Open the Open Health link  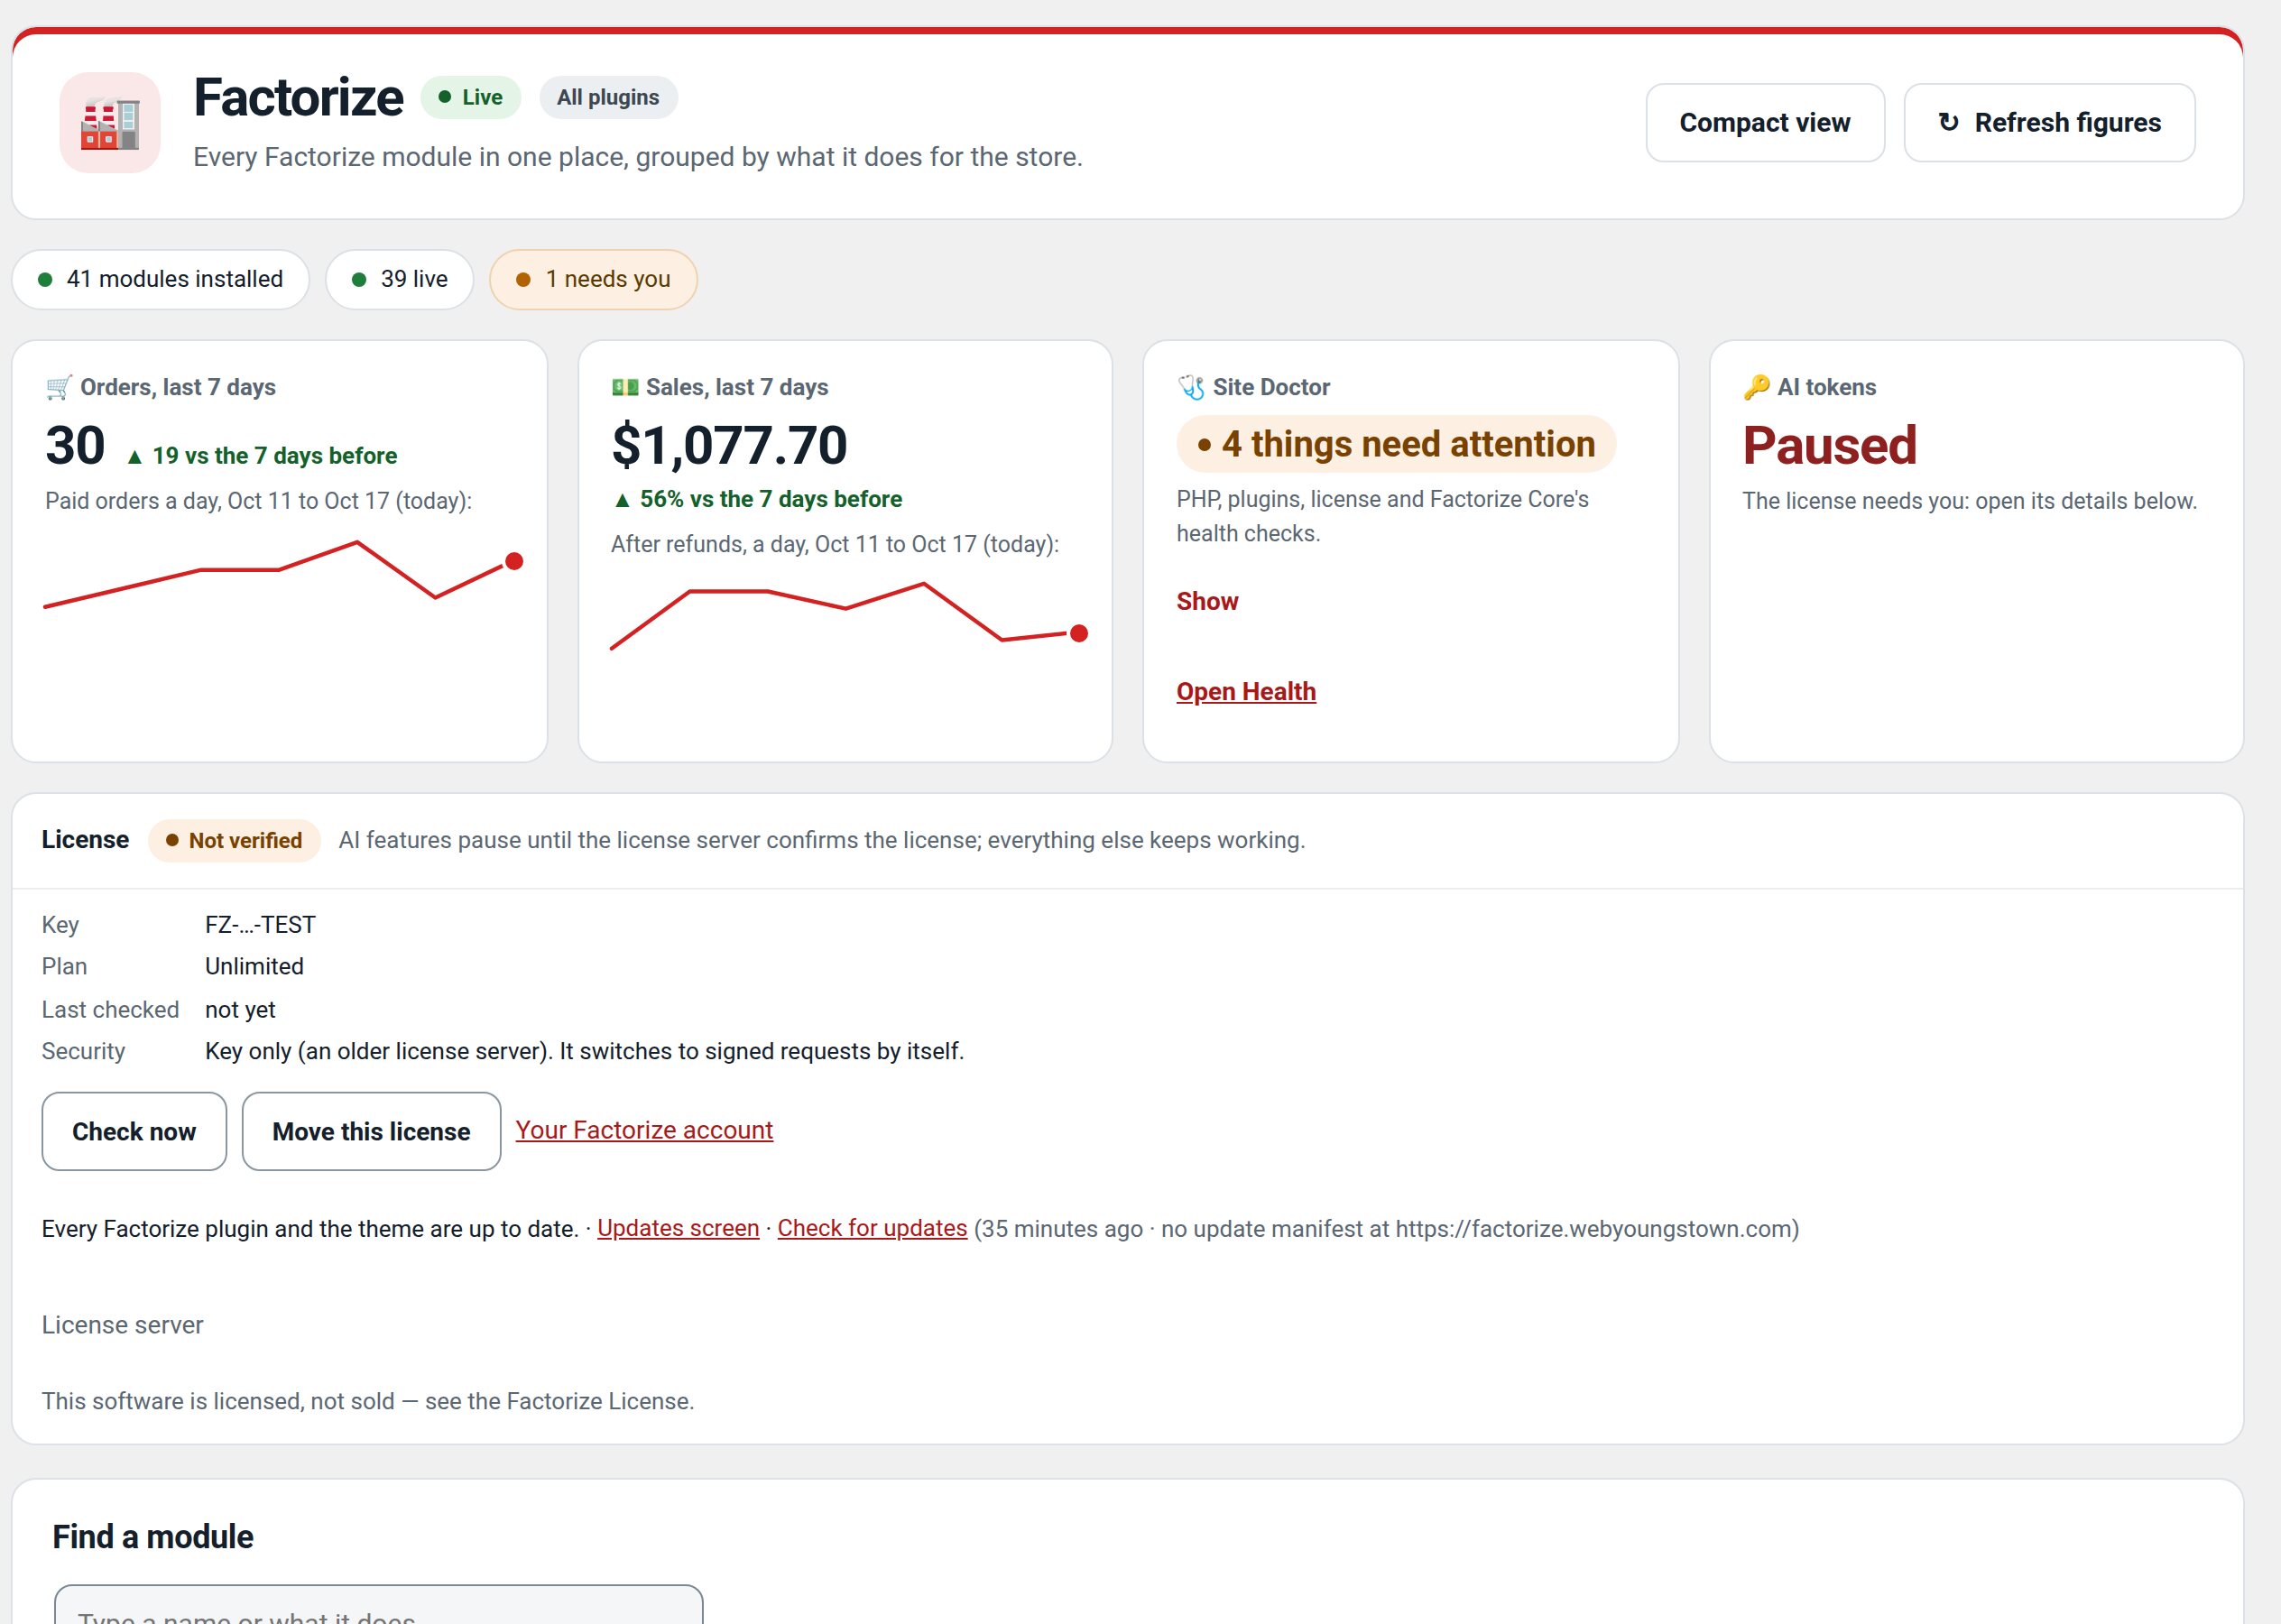point(1246,691)
